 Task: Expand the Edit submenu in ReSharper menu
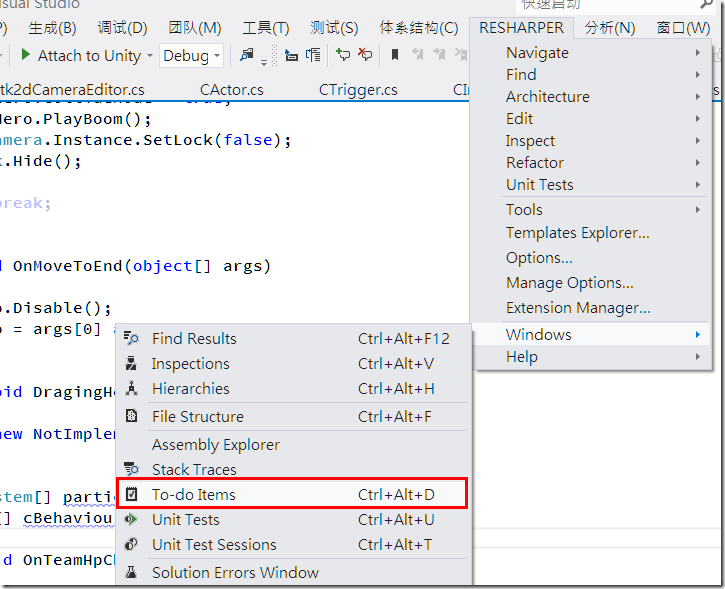point(591,119)
